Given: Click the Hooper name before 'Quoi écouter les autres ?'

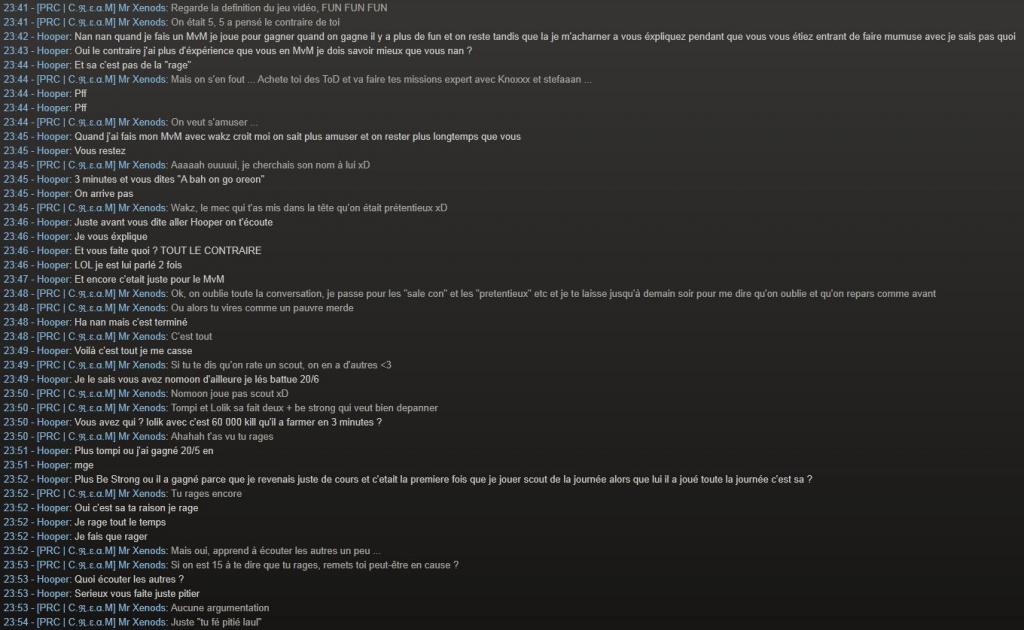Looking at the screenshot, I should pyautogui.click(x=54, y=579).
